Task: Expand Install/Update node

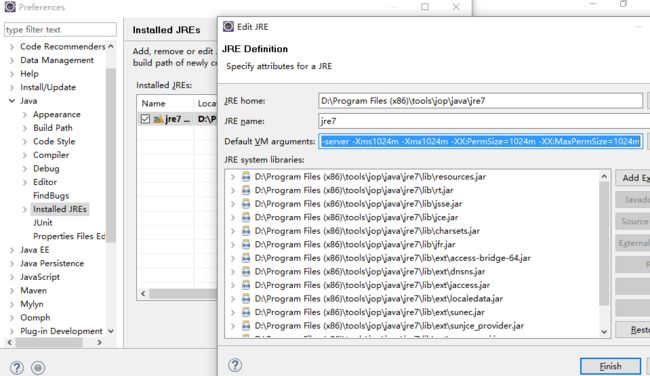Action: click(12, 87)
